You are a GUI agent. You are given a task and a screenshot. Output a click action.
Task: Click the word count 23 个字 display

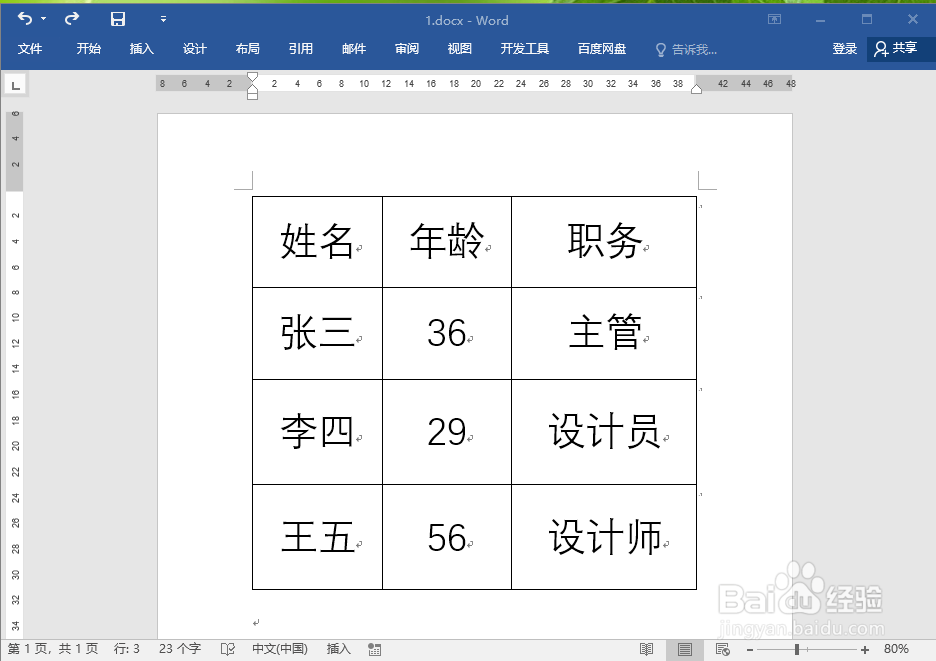point(178,648)
